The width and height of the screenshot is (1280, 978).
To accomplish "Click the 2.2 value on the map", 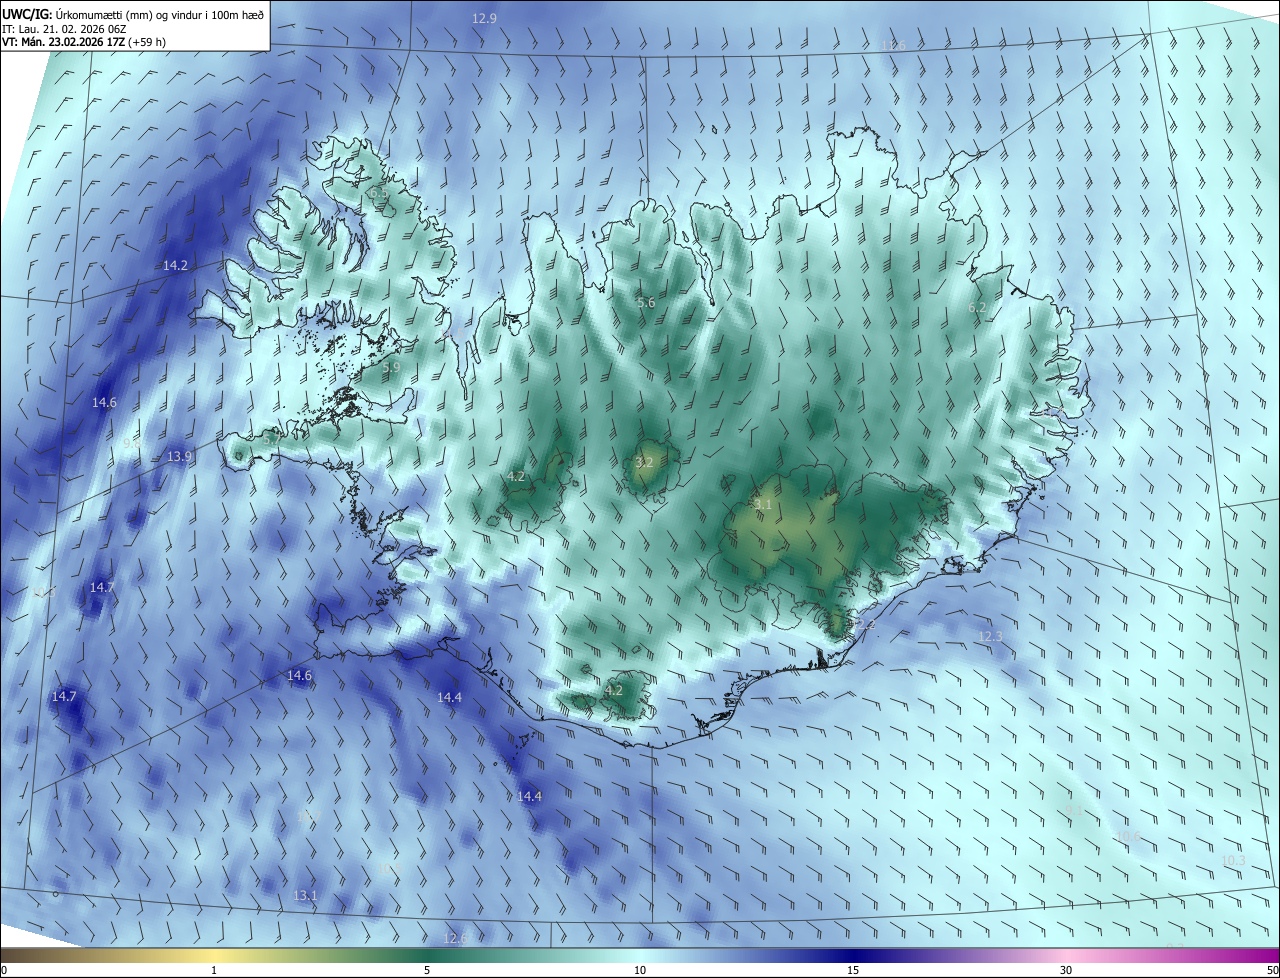I will coord(866,624).
